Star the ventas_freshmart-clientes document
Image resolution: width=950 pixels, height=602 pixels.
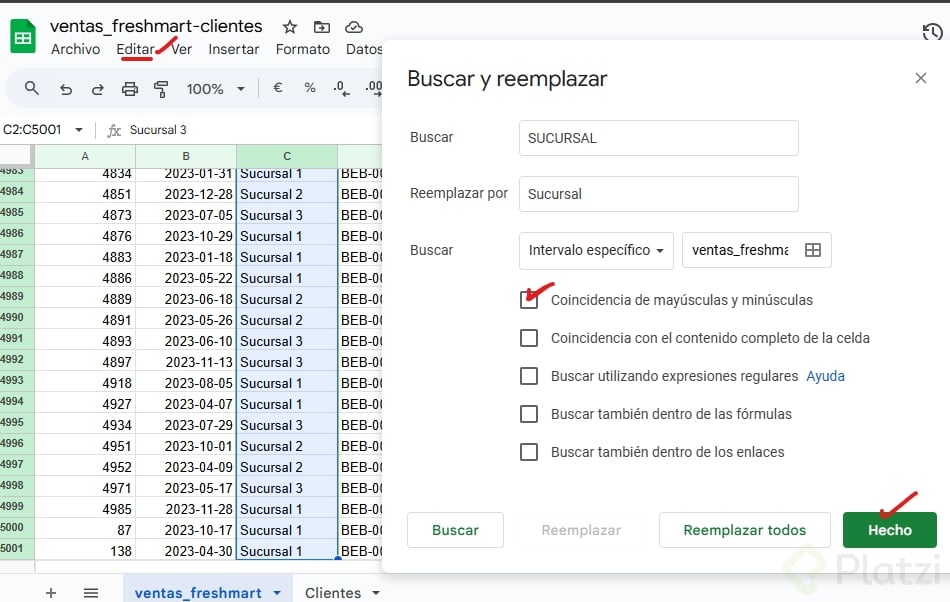pos(290,27)
